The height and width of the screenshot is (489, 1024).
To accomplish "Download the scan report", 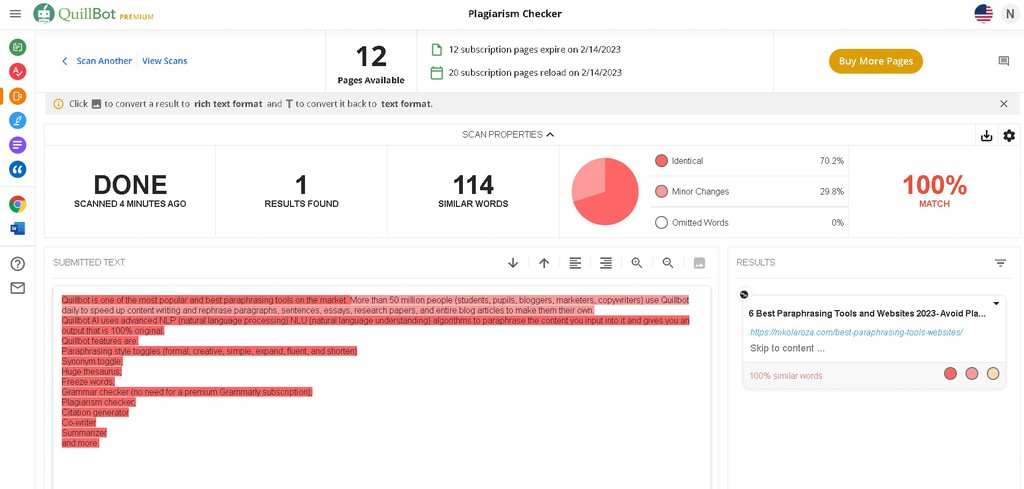I will tap(987, 136).
